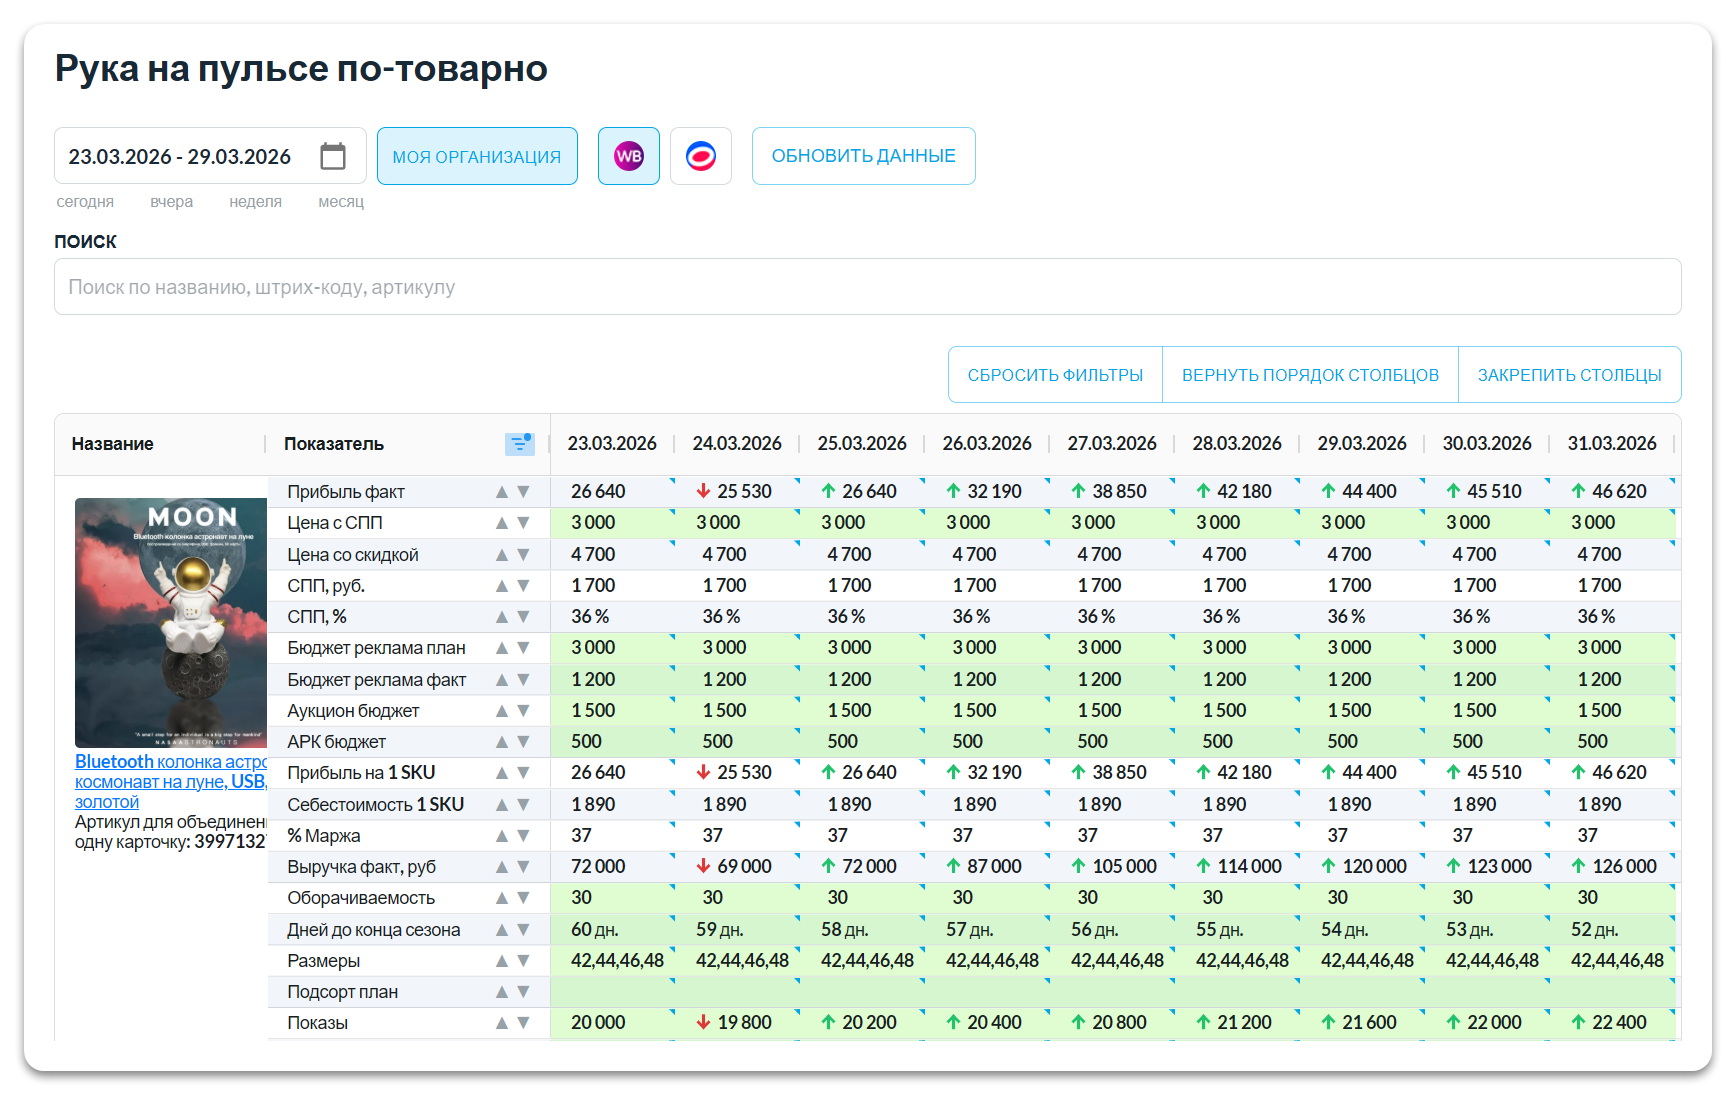Image resolution: width=1736 pixels, height=1095 pixels.
Task: Open the calendar date picker icon
Action: 333,156
